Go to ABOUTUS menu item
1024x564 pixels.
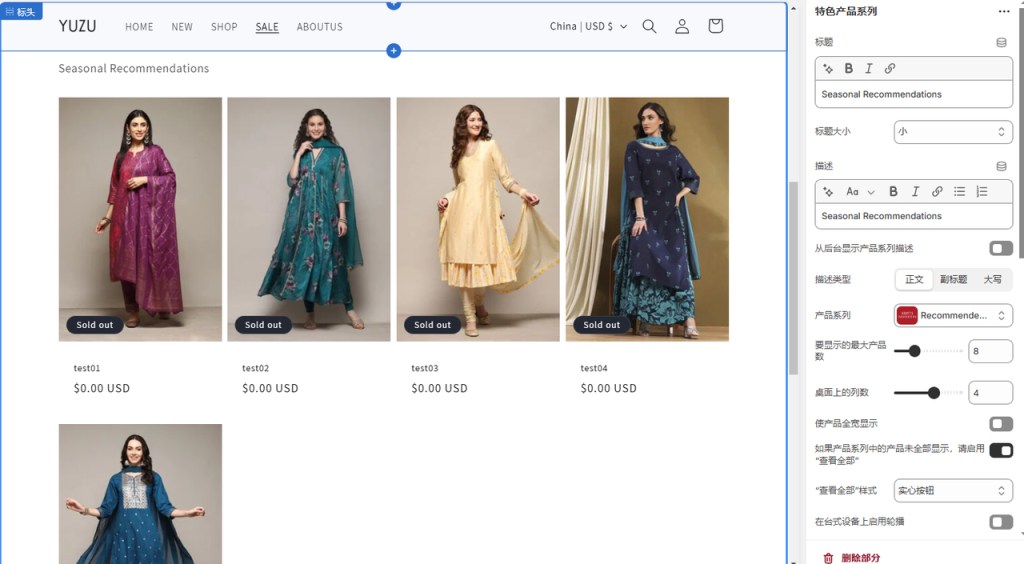(x=319, y=27)
